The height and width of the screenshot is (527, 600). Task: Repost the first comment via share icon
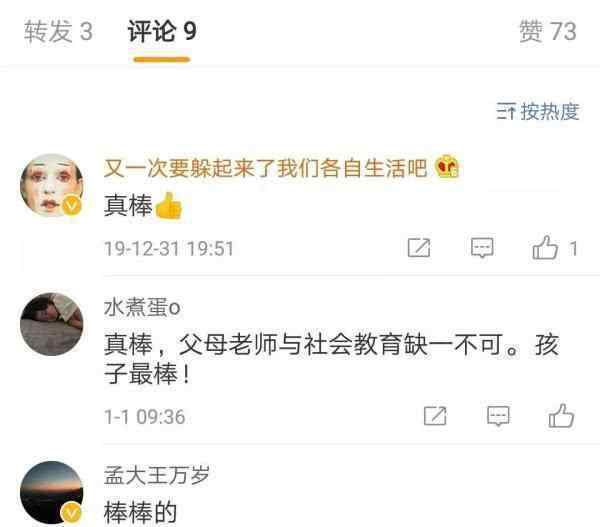point(419,248)
